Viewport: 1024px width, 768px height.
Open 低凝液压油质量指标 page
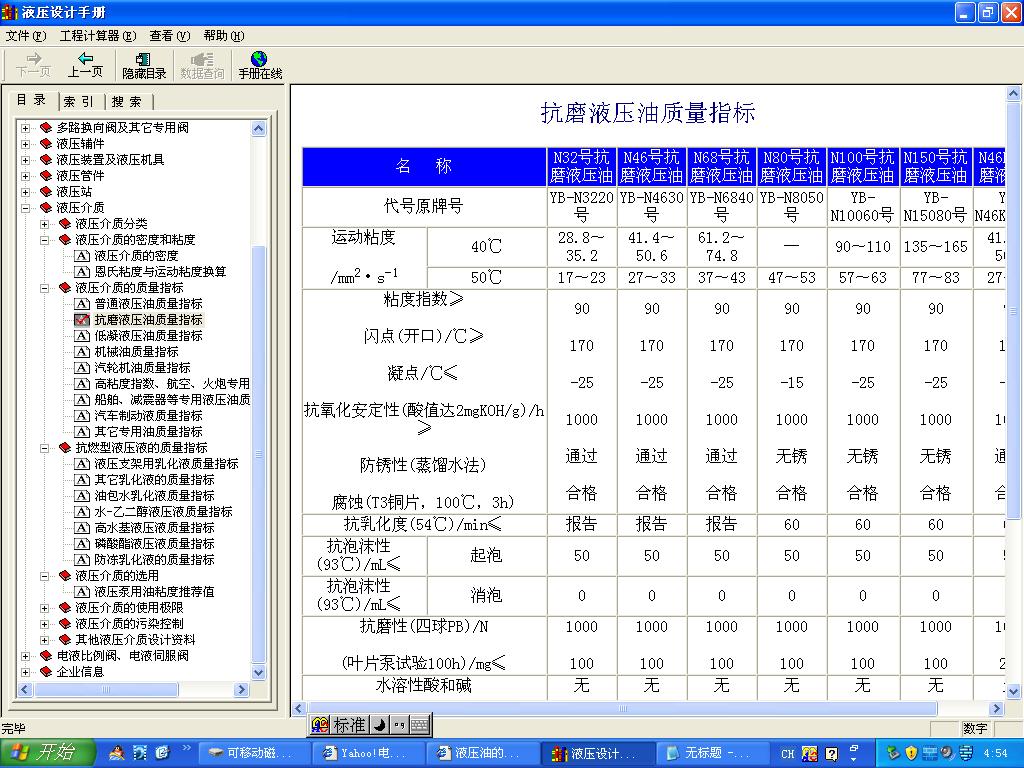point(148,336)
